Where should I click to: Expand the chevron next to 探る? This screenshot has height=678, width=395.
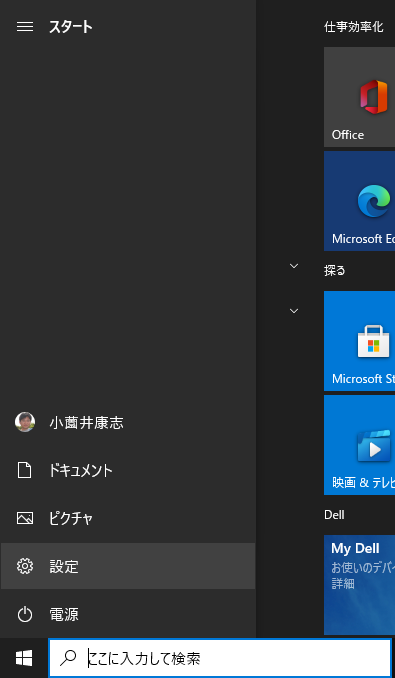coord(294,266)
